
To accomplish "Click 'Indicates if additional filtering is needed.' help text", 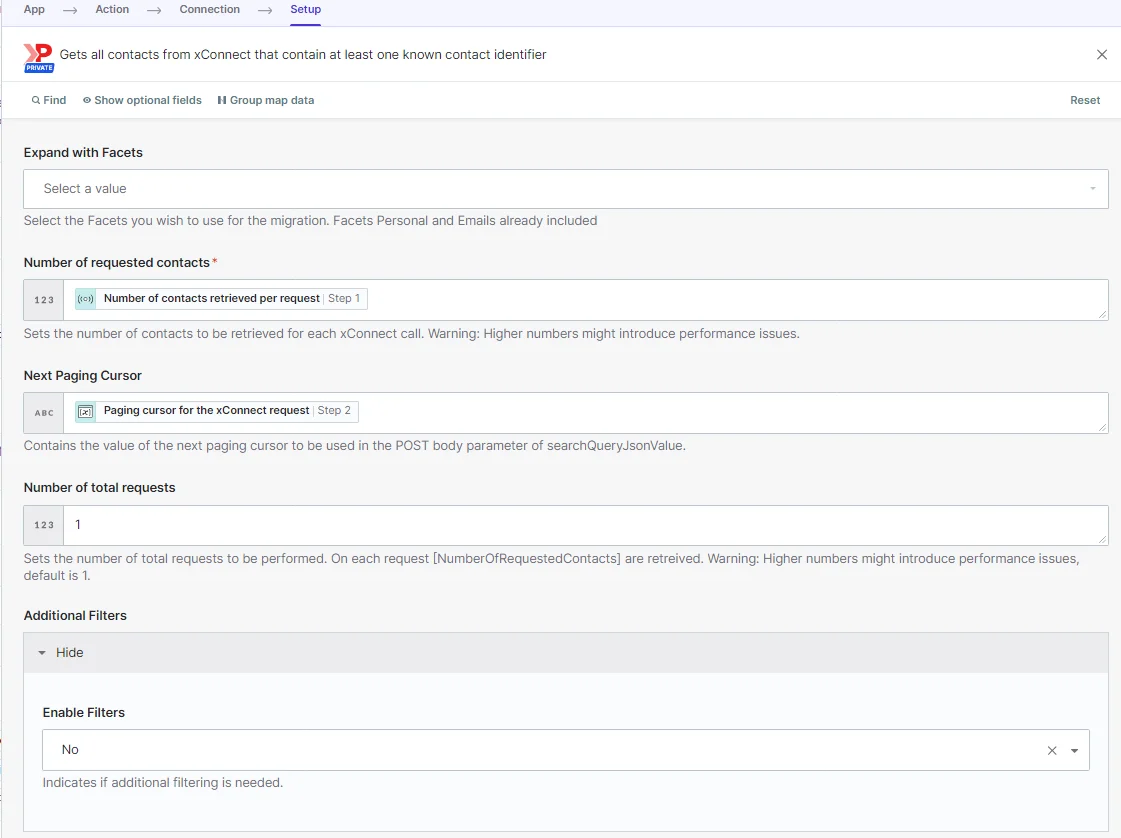I will click(162, 782).
